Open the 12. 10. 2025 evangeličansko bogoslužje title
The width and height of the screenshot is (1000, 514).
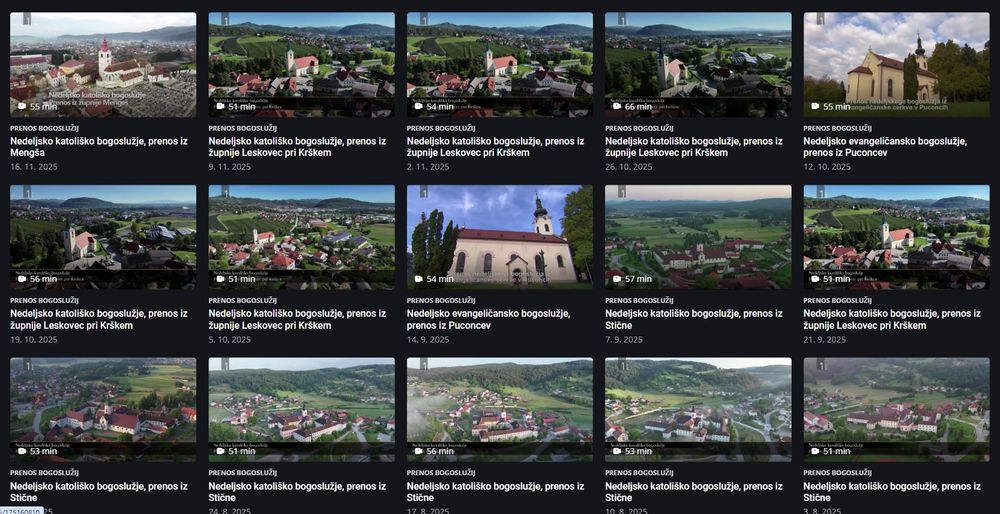[885, 147]
